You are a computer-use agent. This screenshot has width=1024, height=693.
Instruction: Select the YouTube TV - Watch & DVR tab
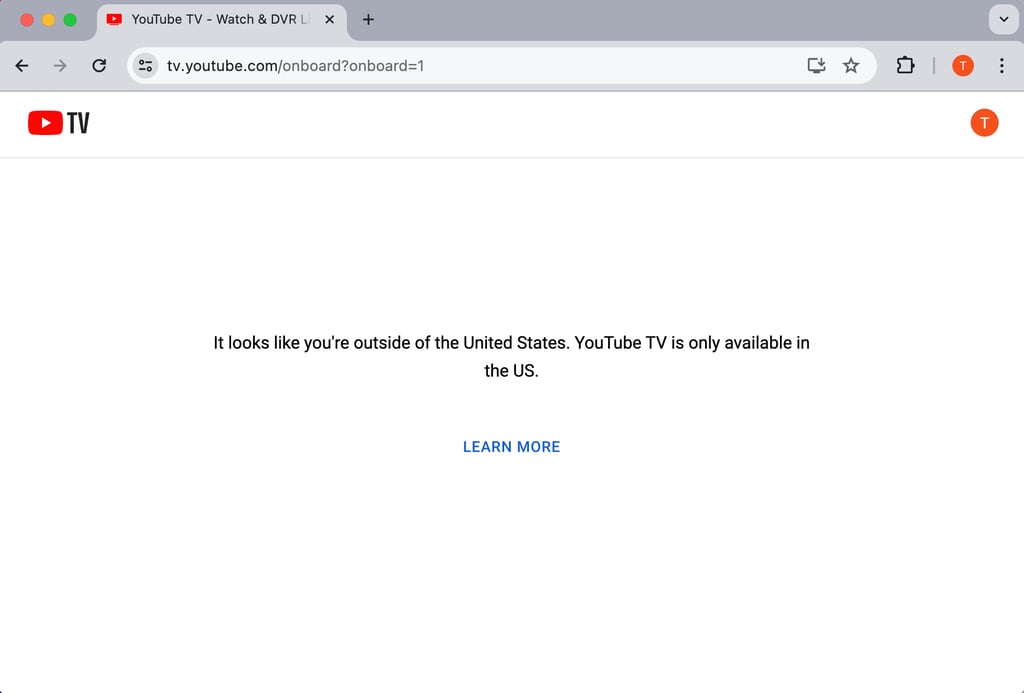pyautogui.click(x=221, y=20)
